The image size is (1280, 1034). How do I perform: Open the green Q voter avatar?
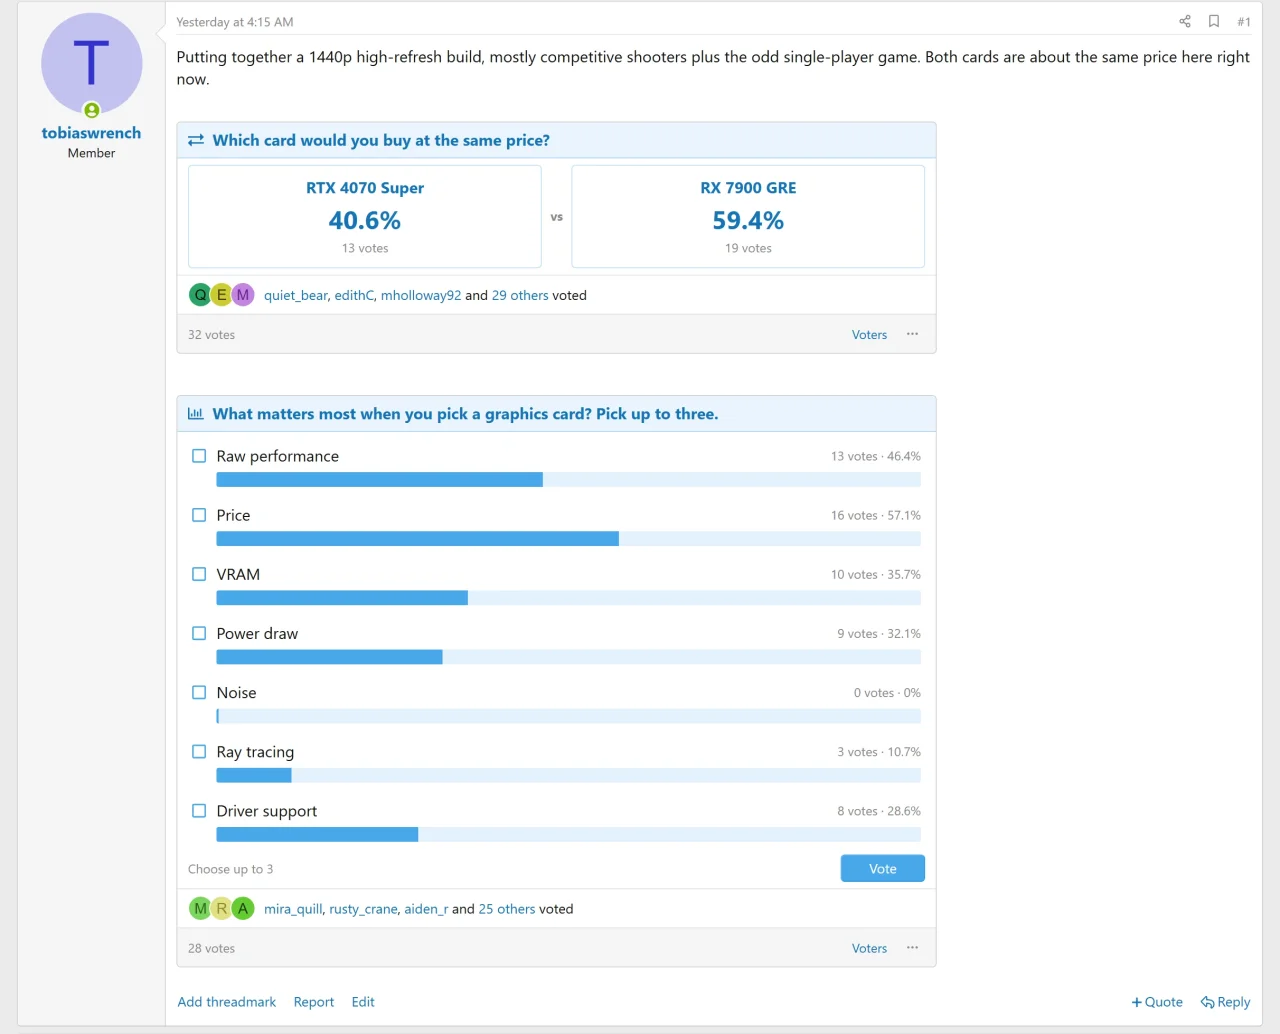pyautogui.click(x=200, y=295)
